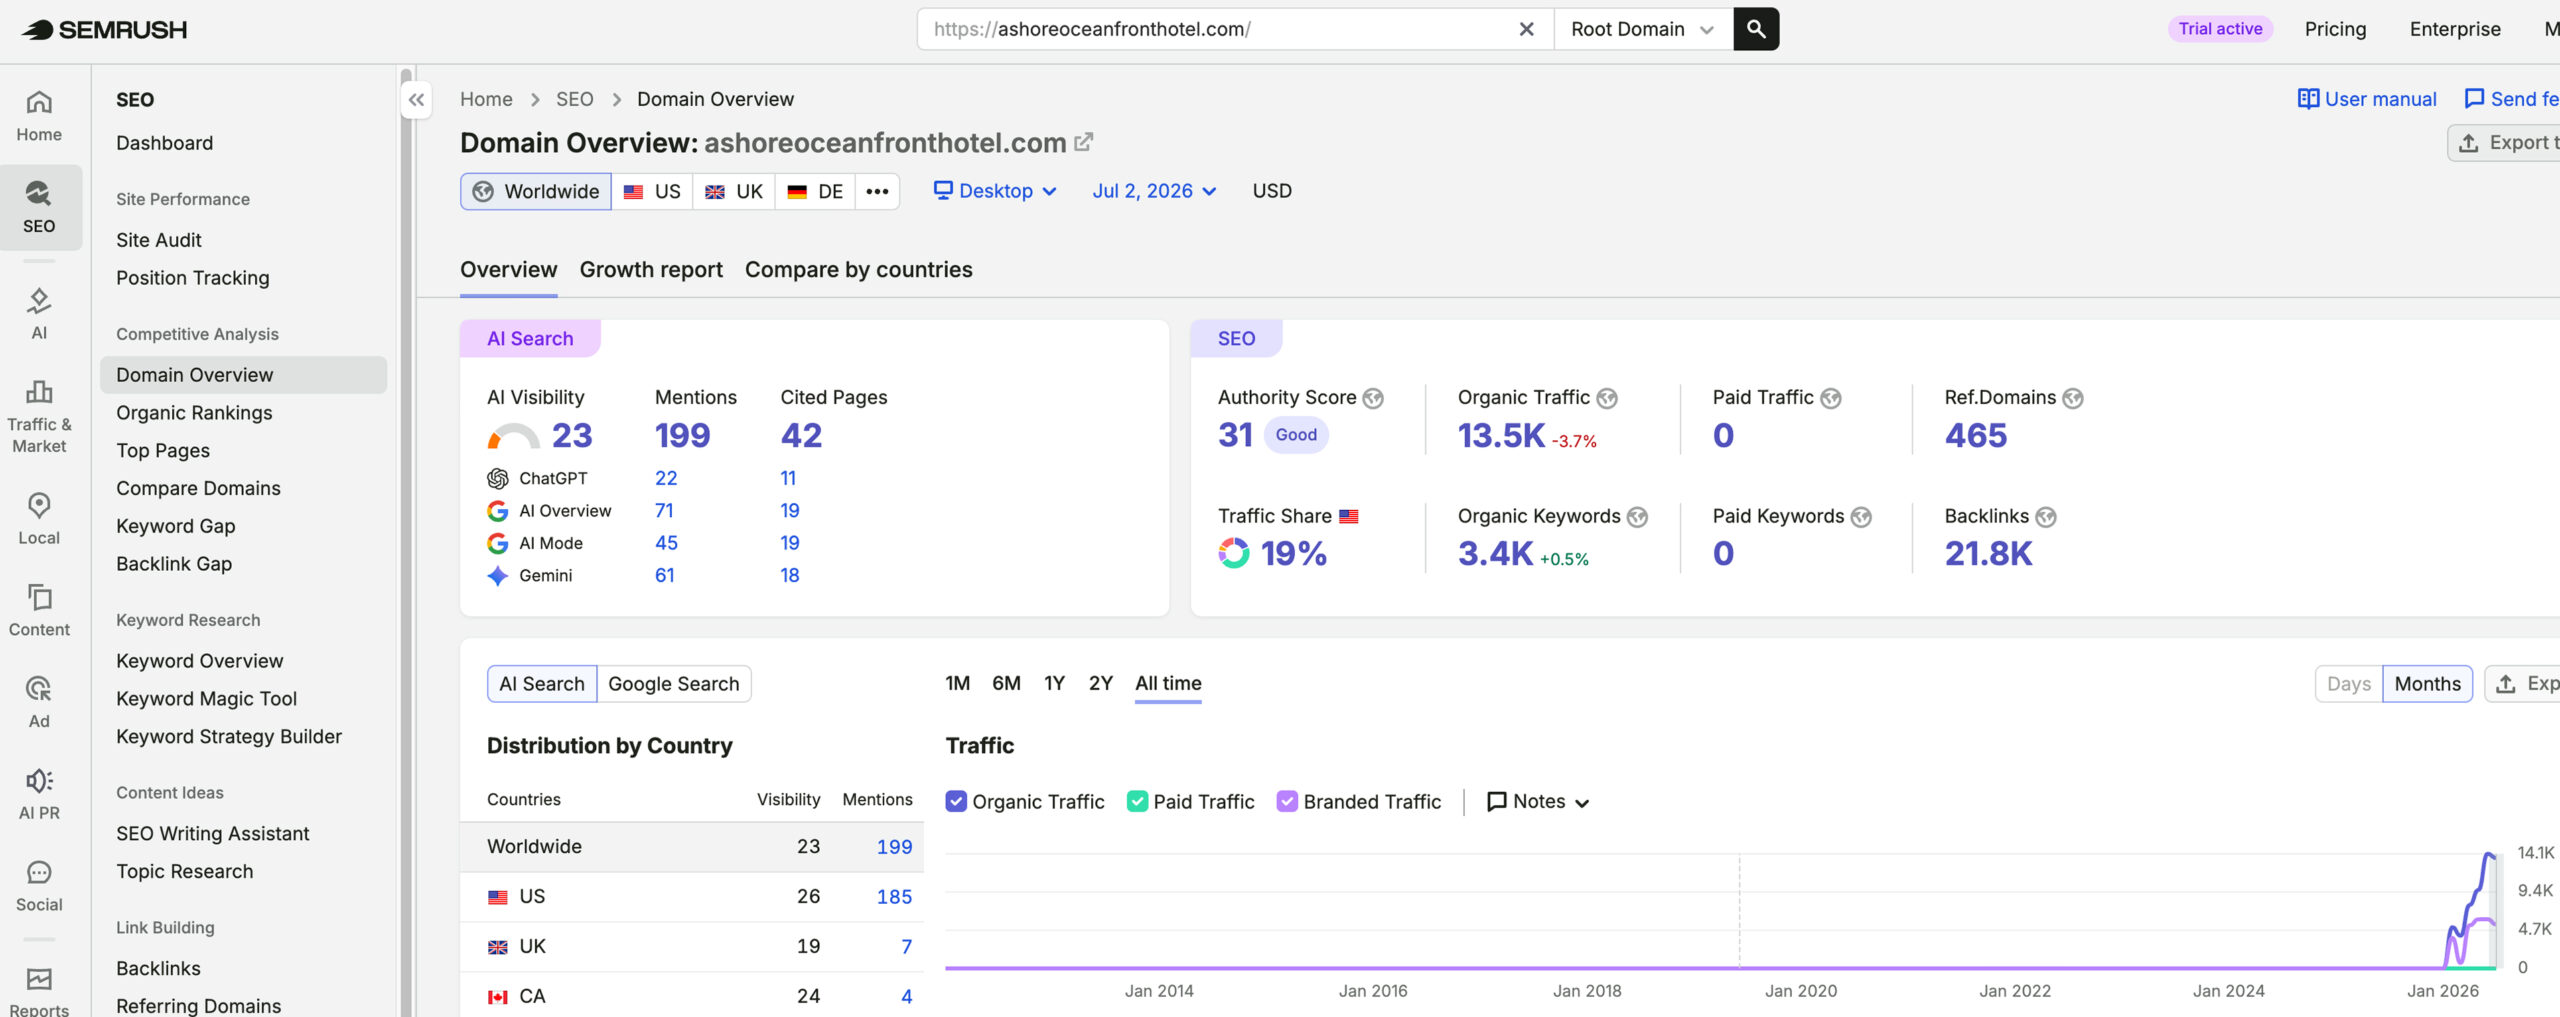Select UK database option
The image size is (2560, 1017).
tap(734, 191)
